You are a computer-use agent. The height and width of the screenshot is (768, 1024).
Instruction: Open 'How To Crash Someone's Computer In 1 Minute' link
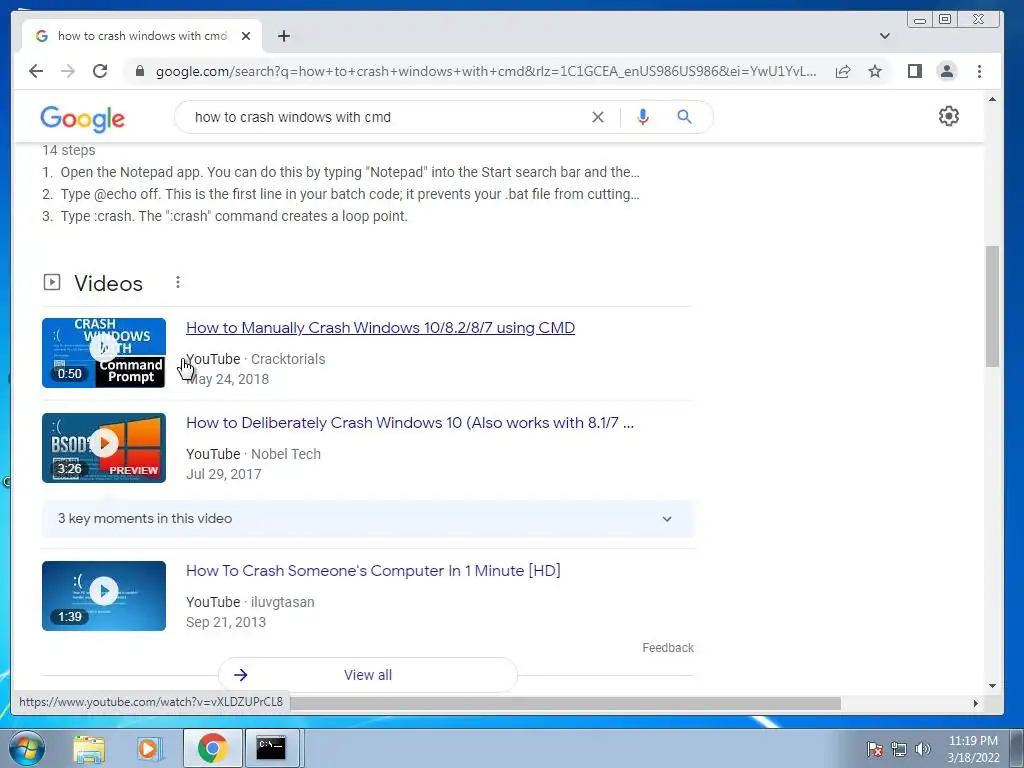point(373,571)
